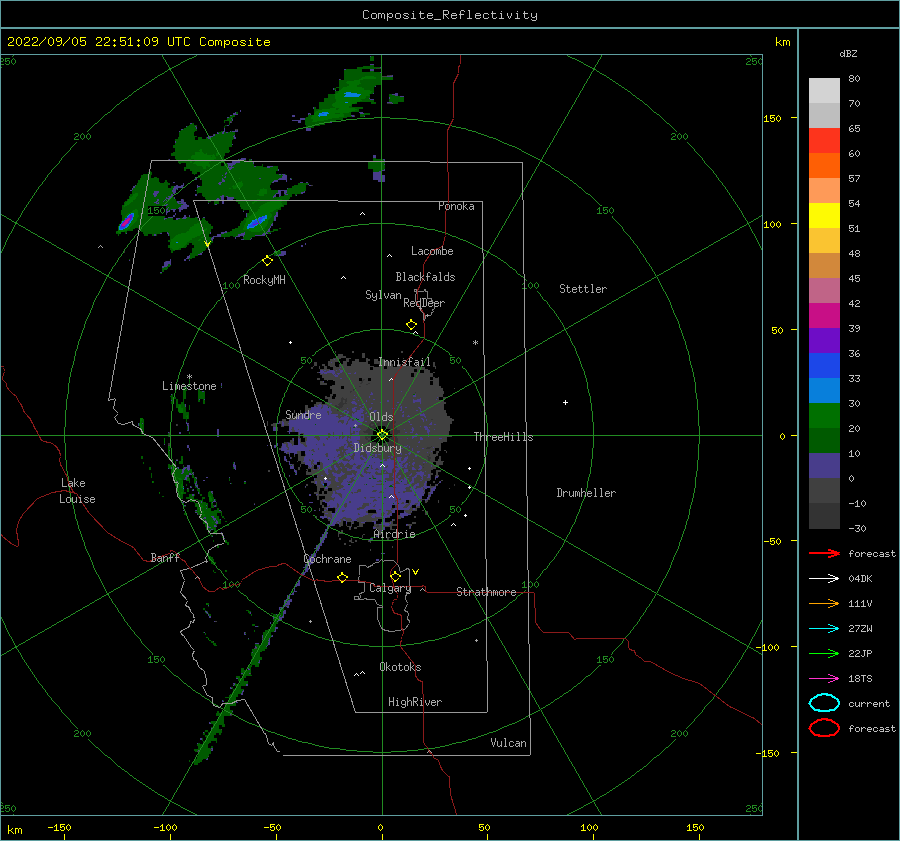Click the white 04DK arrow icon
The width and height of the screenshot is (900, 841).
(824, 578)
